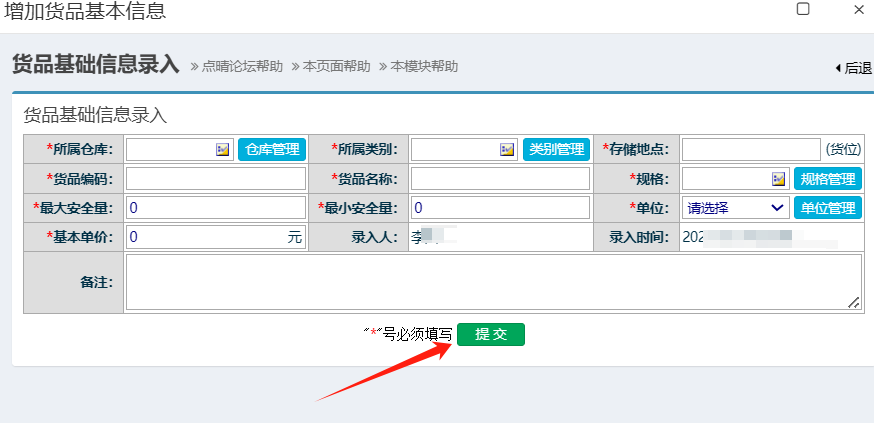Screen dimensions: 874x423
Task: Click the 单位管理 button
Action: coord(828,208)
